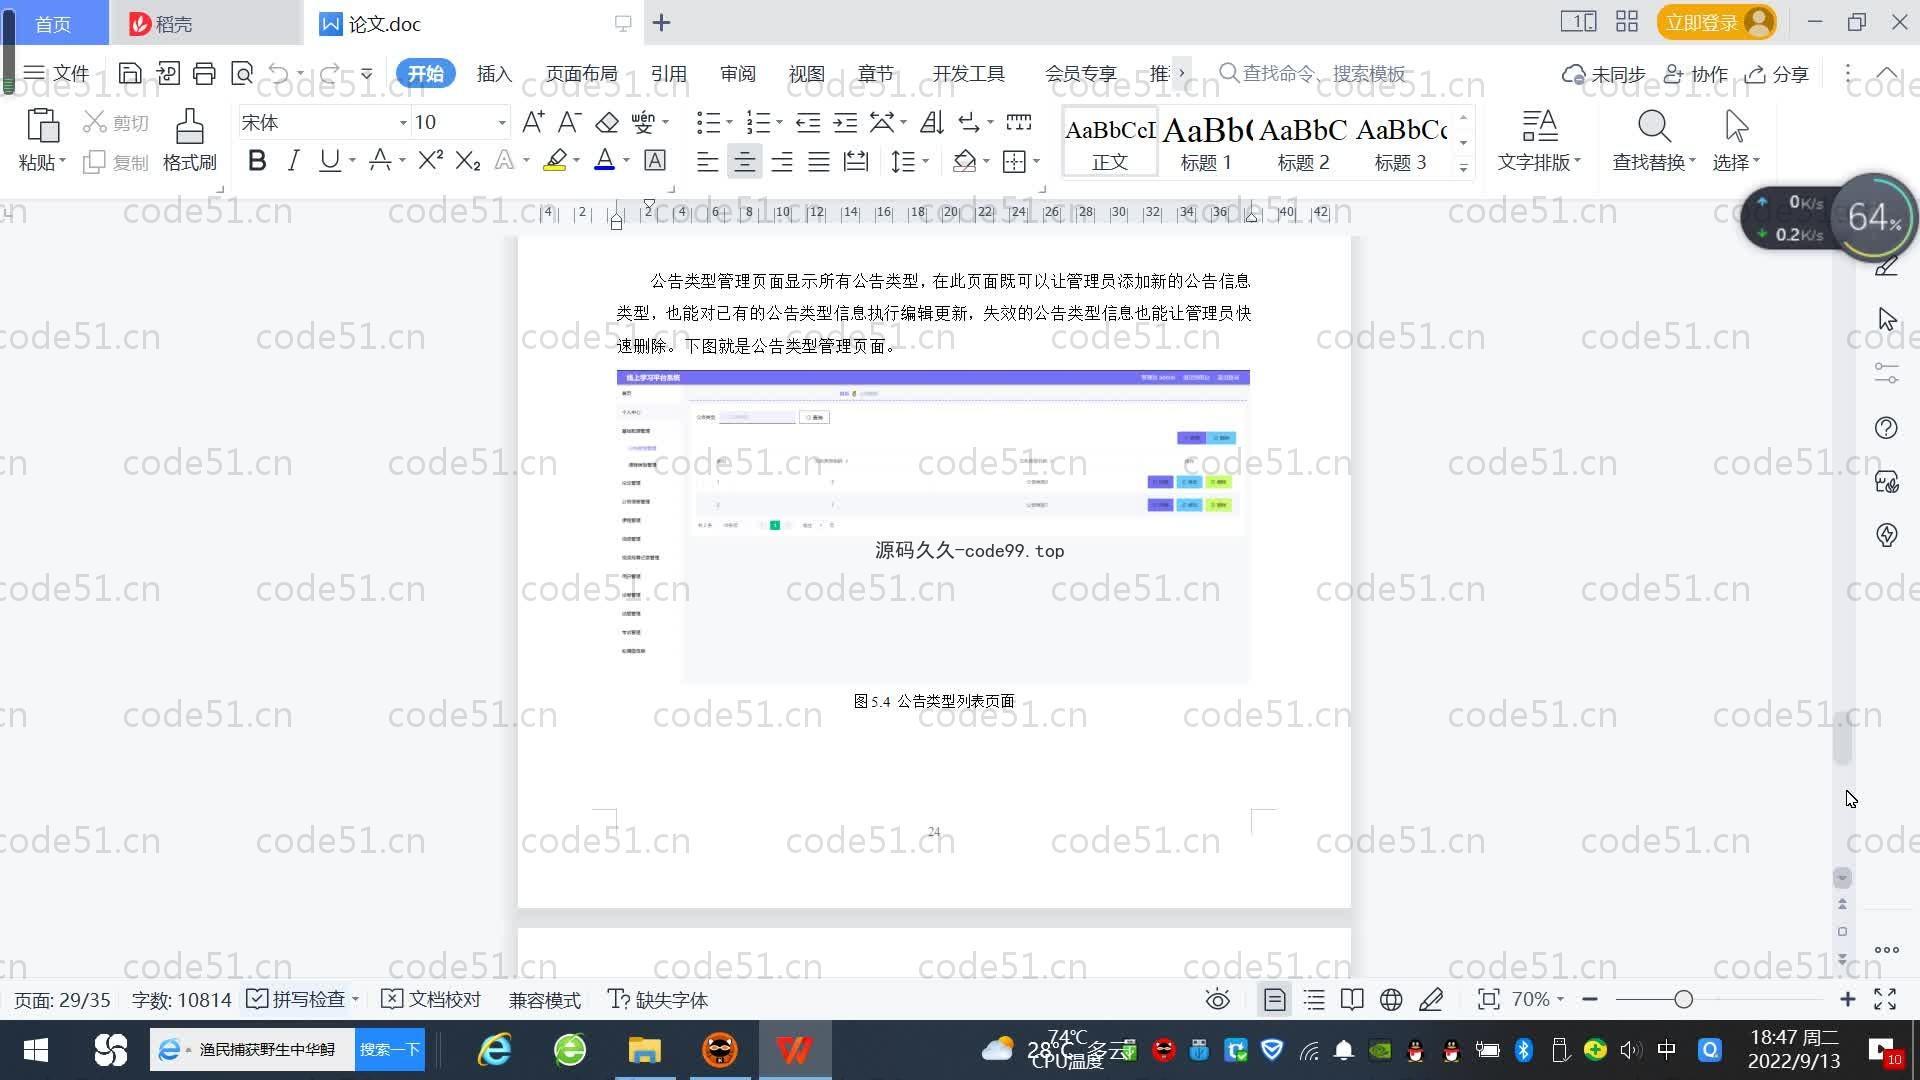
Task: Open Text Layout tool
Action: point(1539,139)
